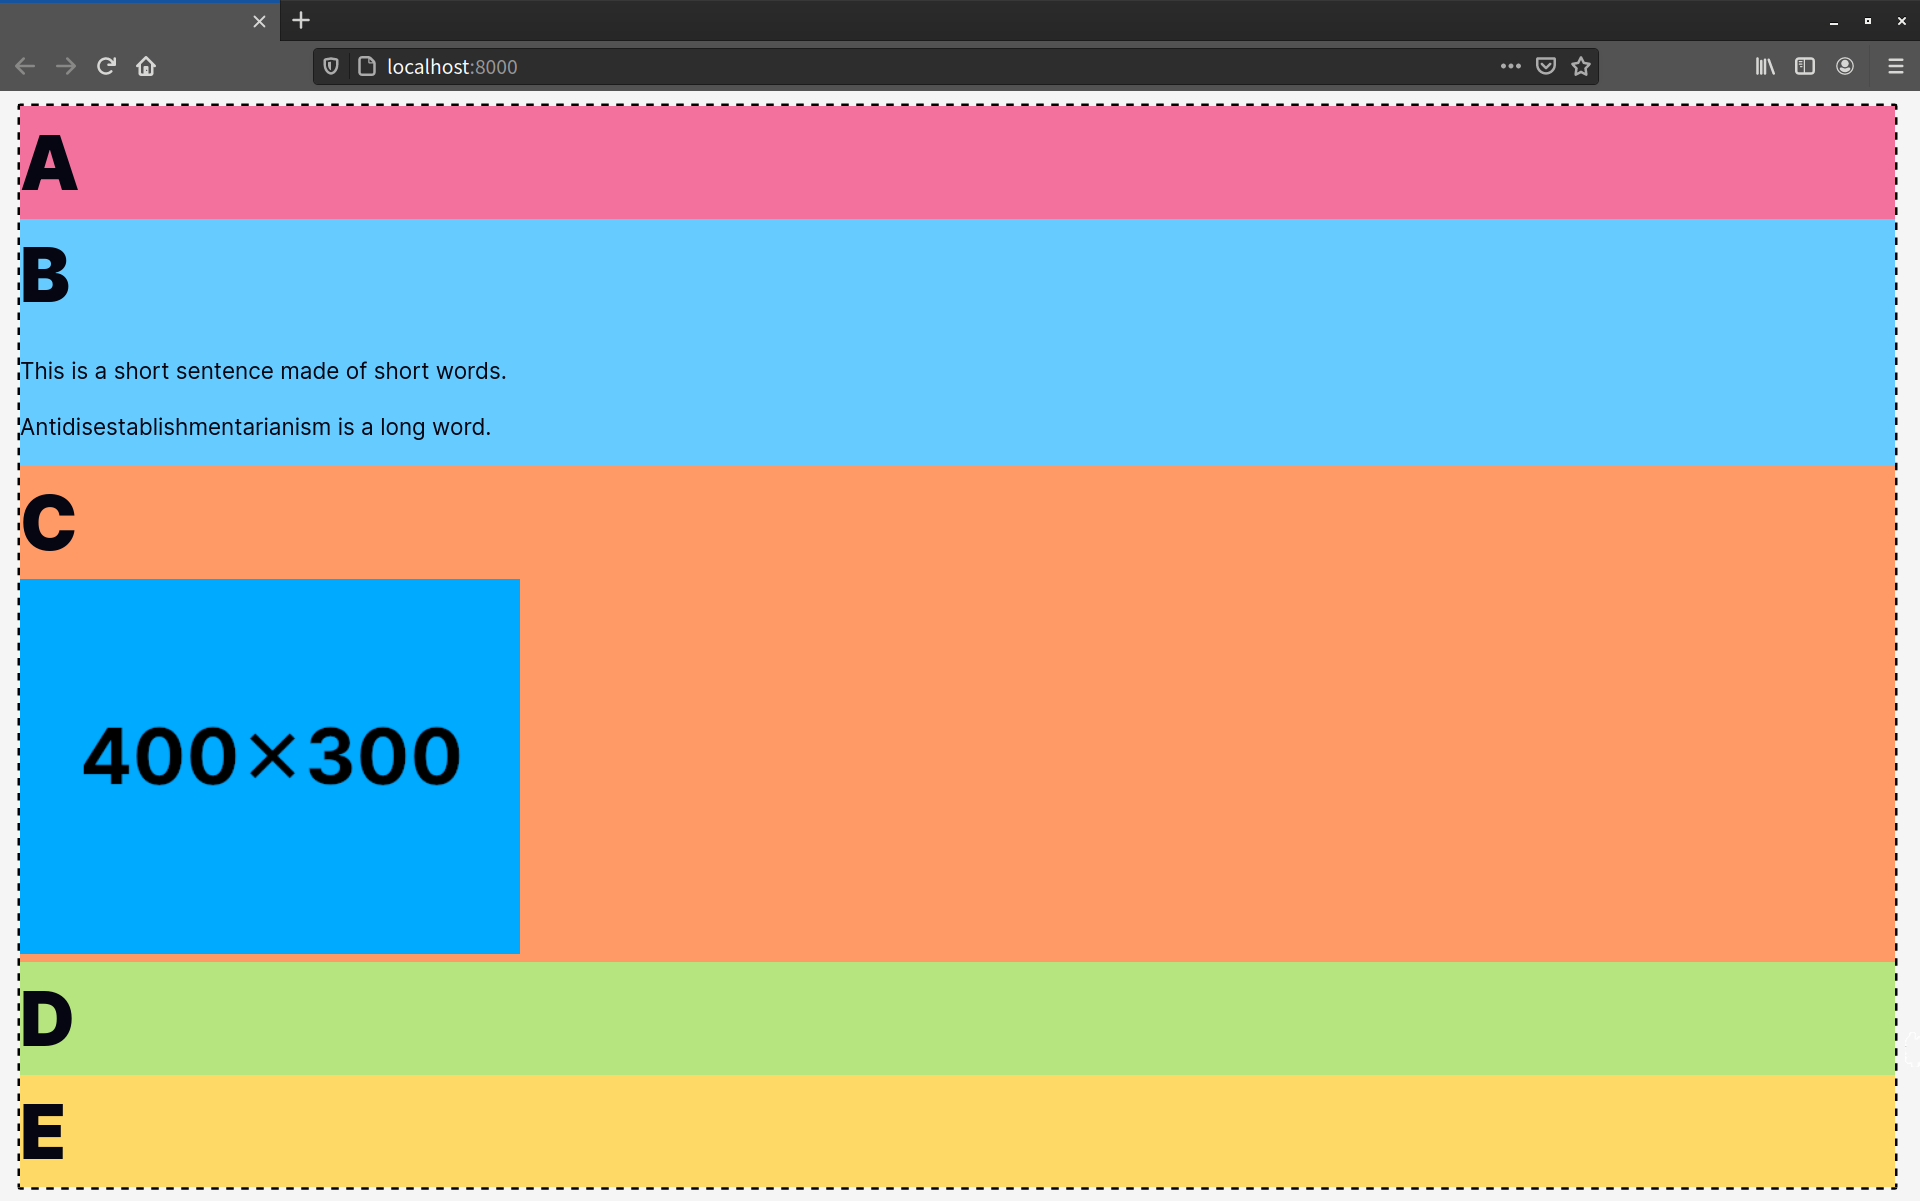Screen dimensions: 1920x1201
Task: Open the Library bookmarks panel
Action: coord(1765,66)
